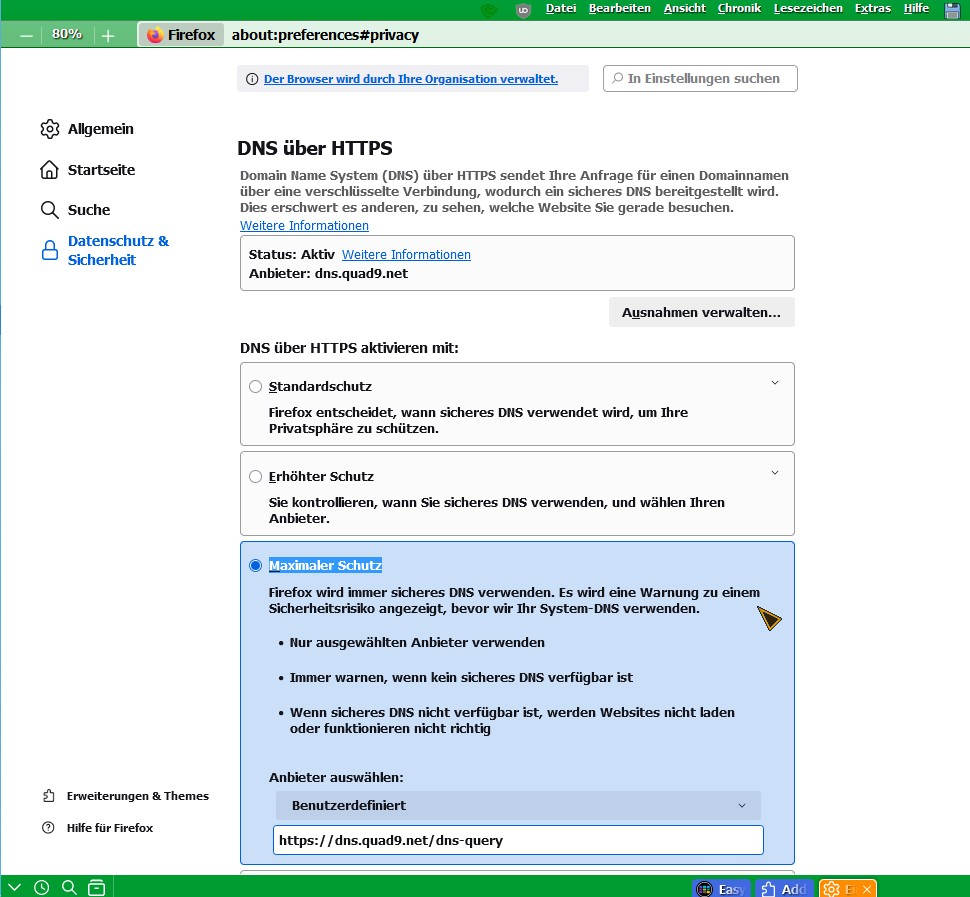Click 'DNS über HTTPS aktivieren mit:' label
Screen dimensions: 970x897
click(x=350, y=348)
